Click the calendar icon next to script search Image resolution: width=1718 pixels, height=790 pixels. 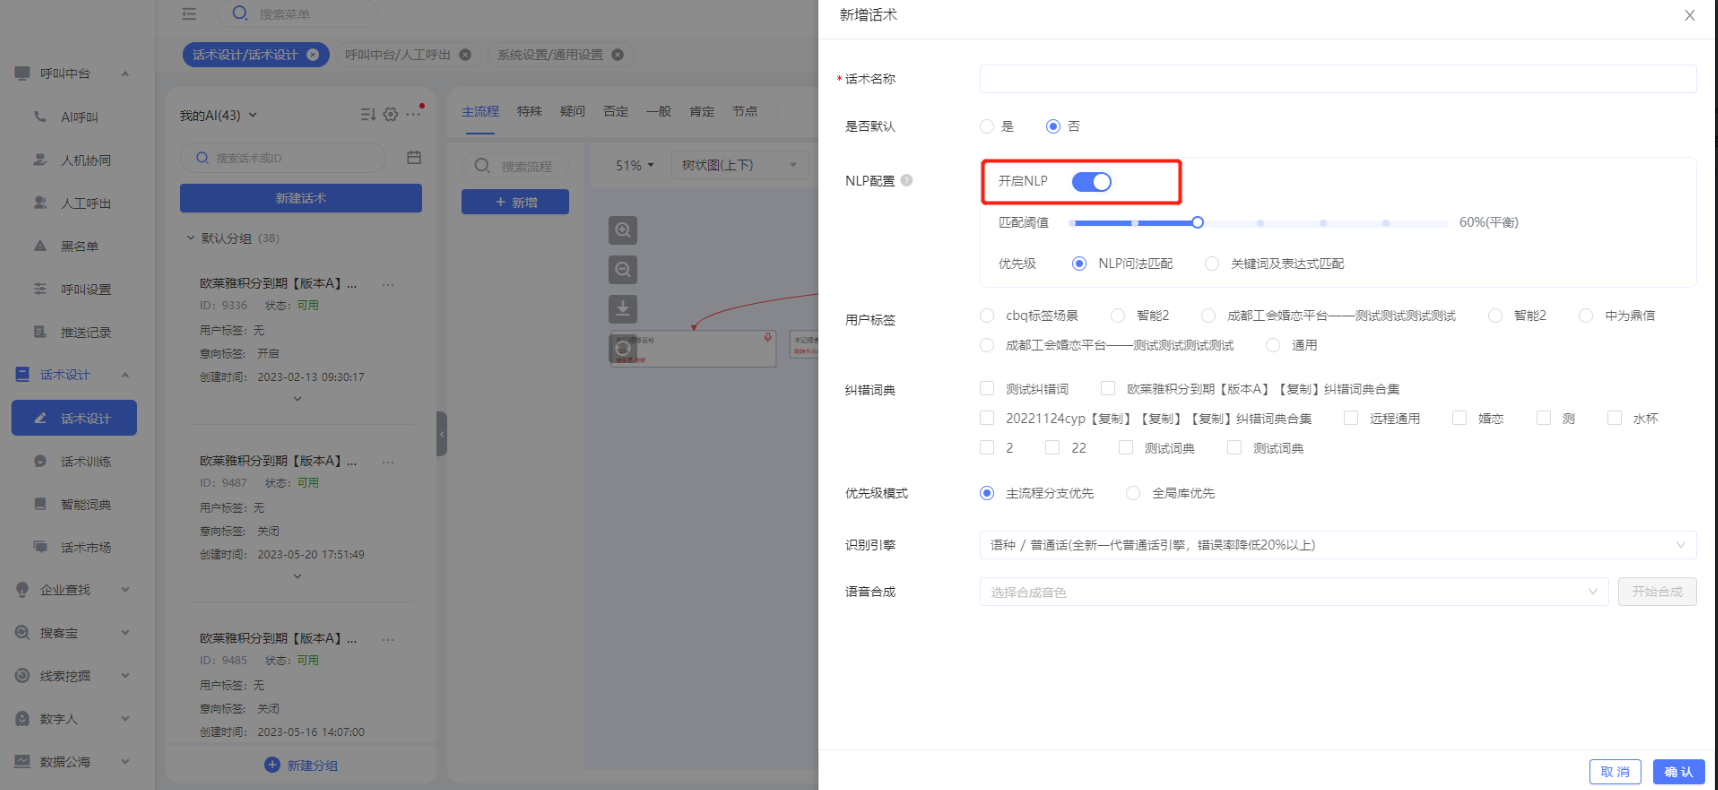pos(414,158)
